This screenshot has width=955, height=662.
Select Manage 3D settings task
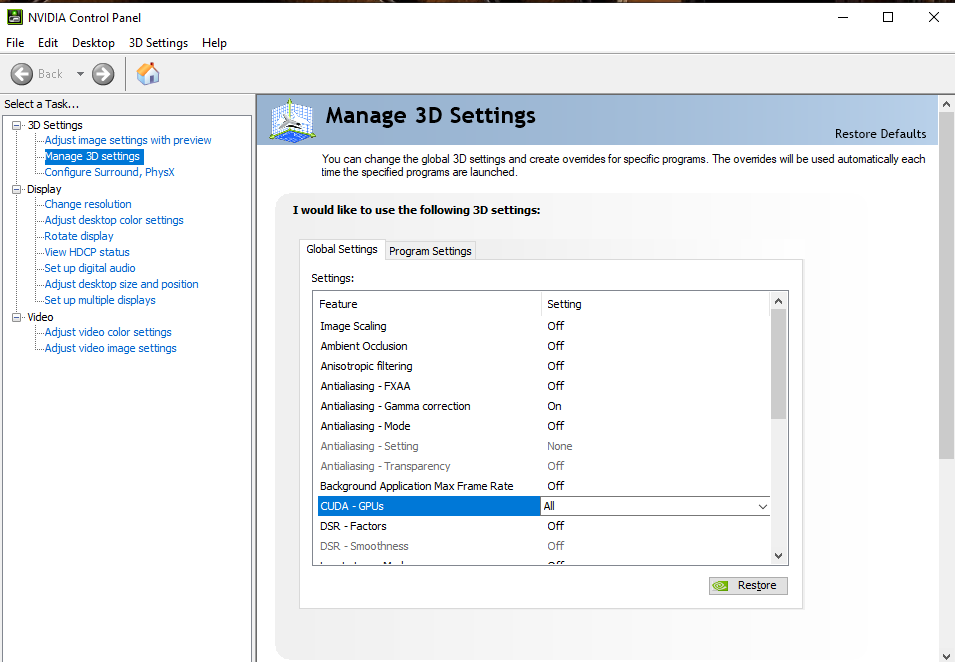93,157
